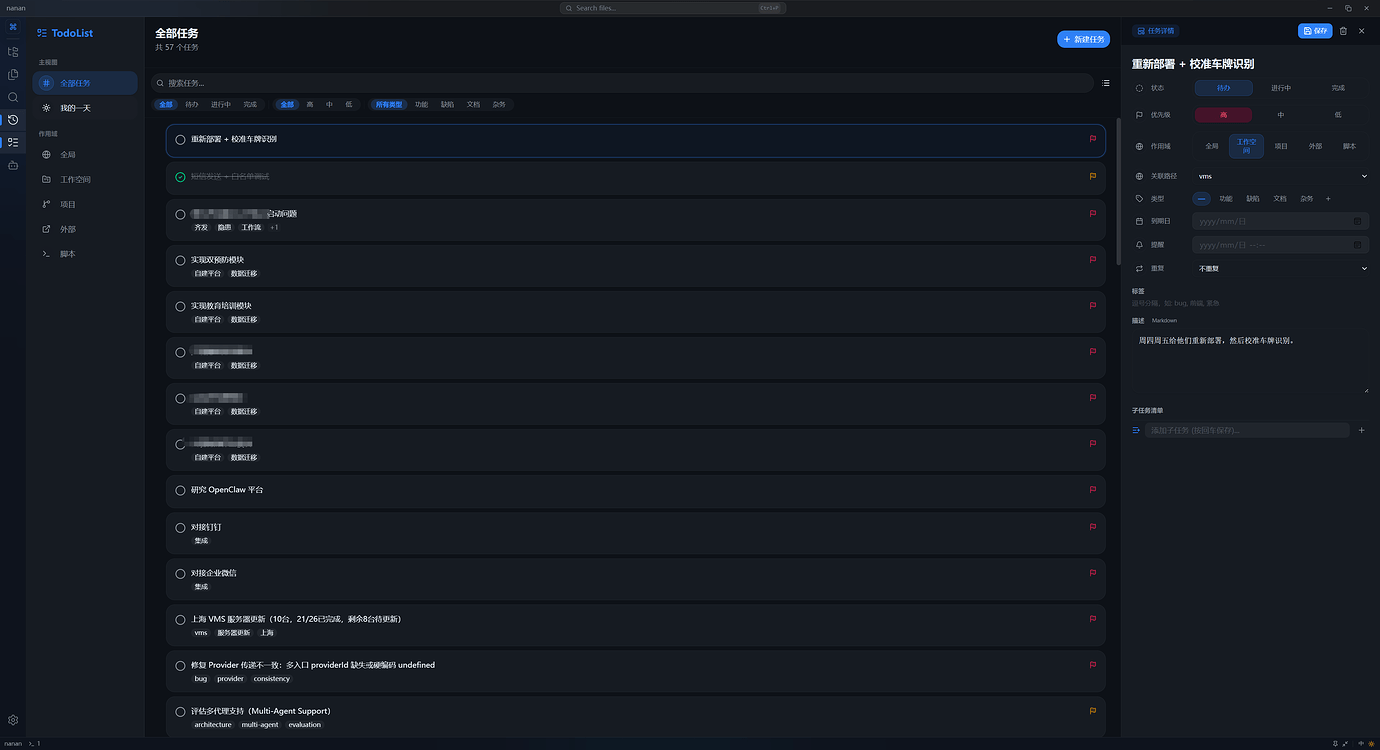Click the 描述 text area
The image size is (1380, 750).
[1250, 361]
